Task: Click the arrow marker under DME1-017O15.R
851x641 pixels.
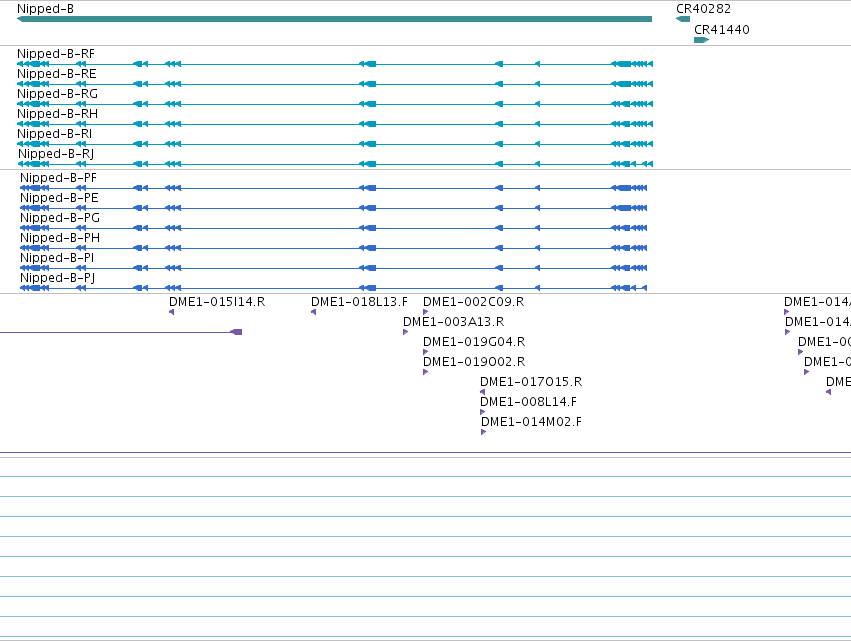Action: (482, 392)
